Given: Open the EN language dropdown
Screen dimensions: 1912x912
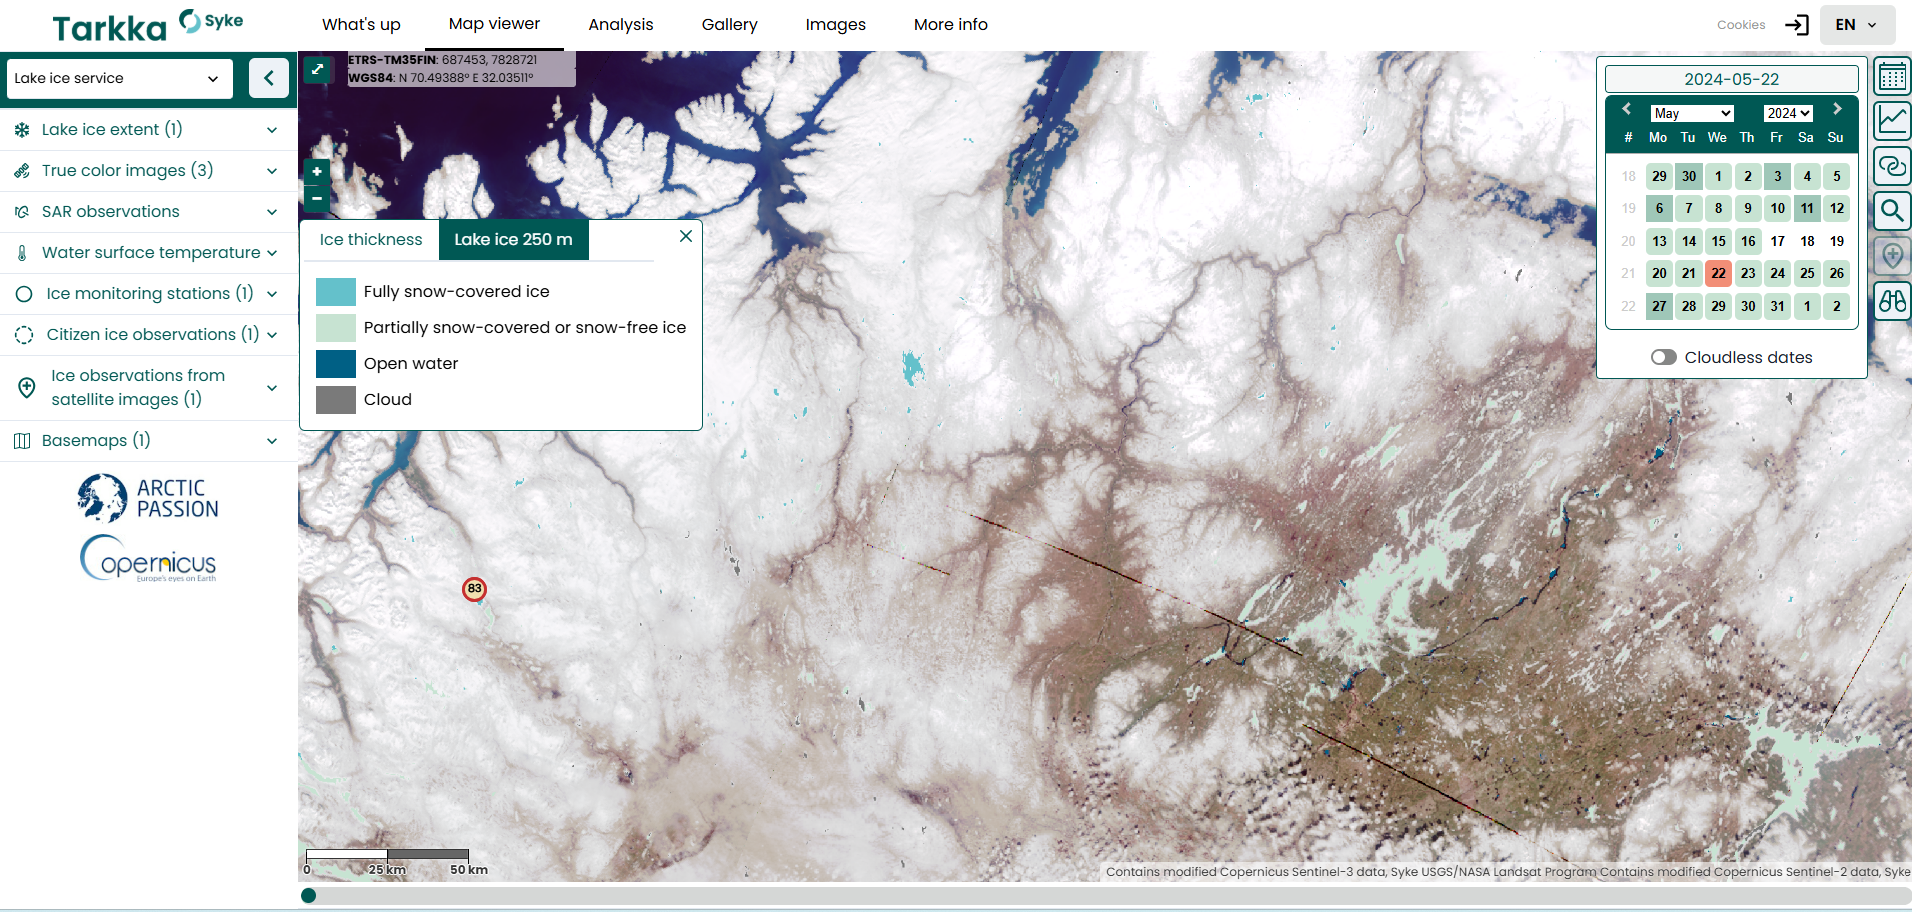Looking at the screenshot, I should [1857, 25].
